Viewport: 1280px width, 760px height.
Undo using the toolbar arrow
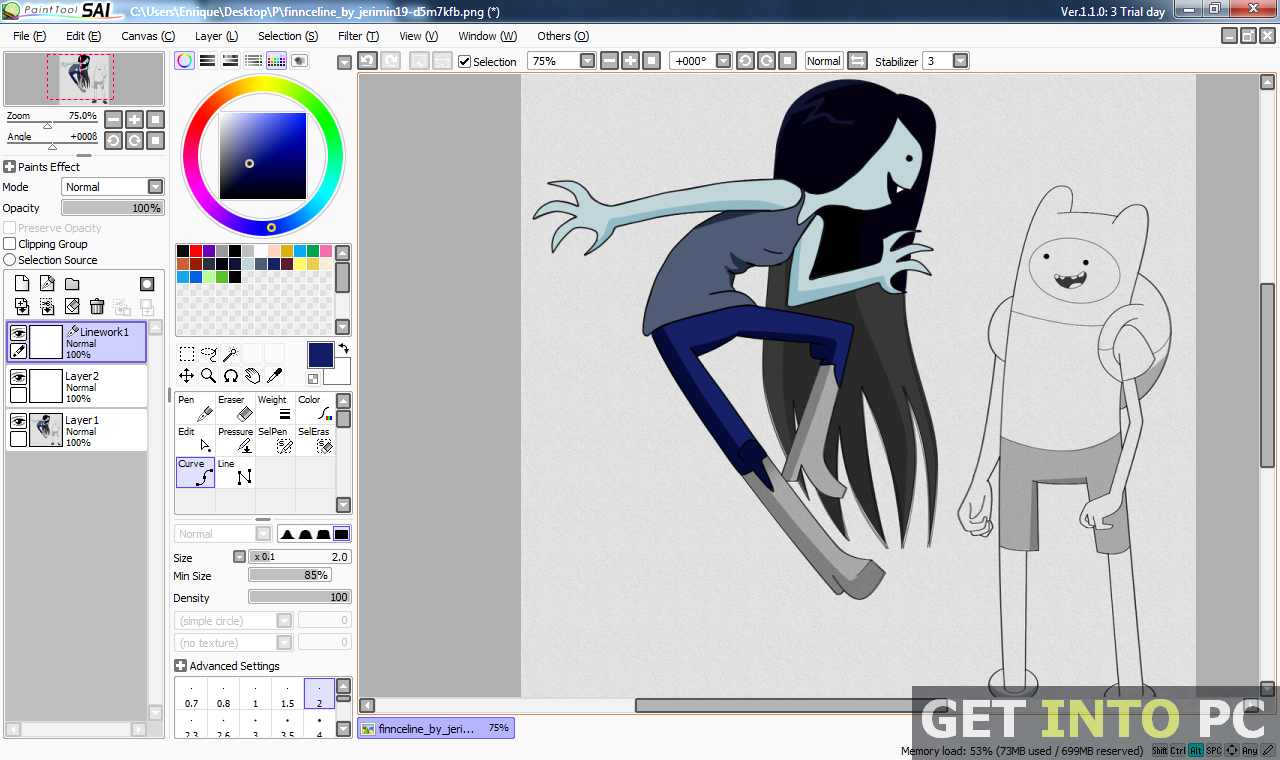367,61
